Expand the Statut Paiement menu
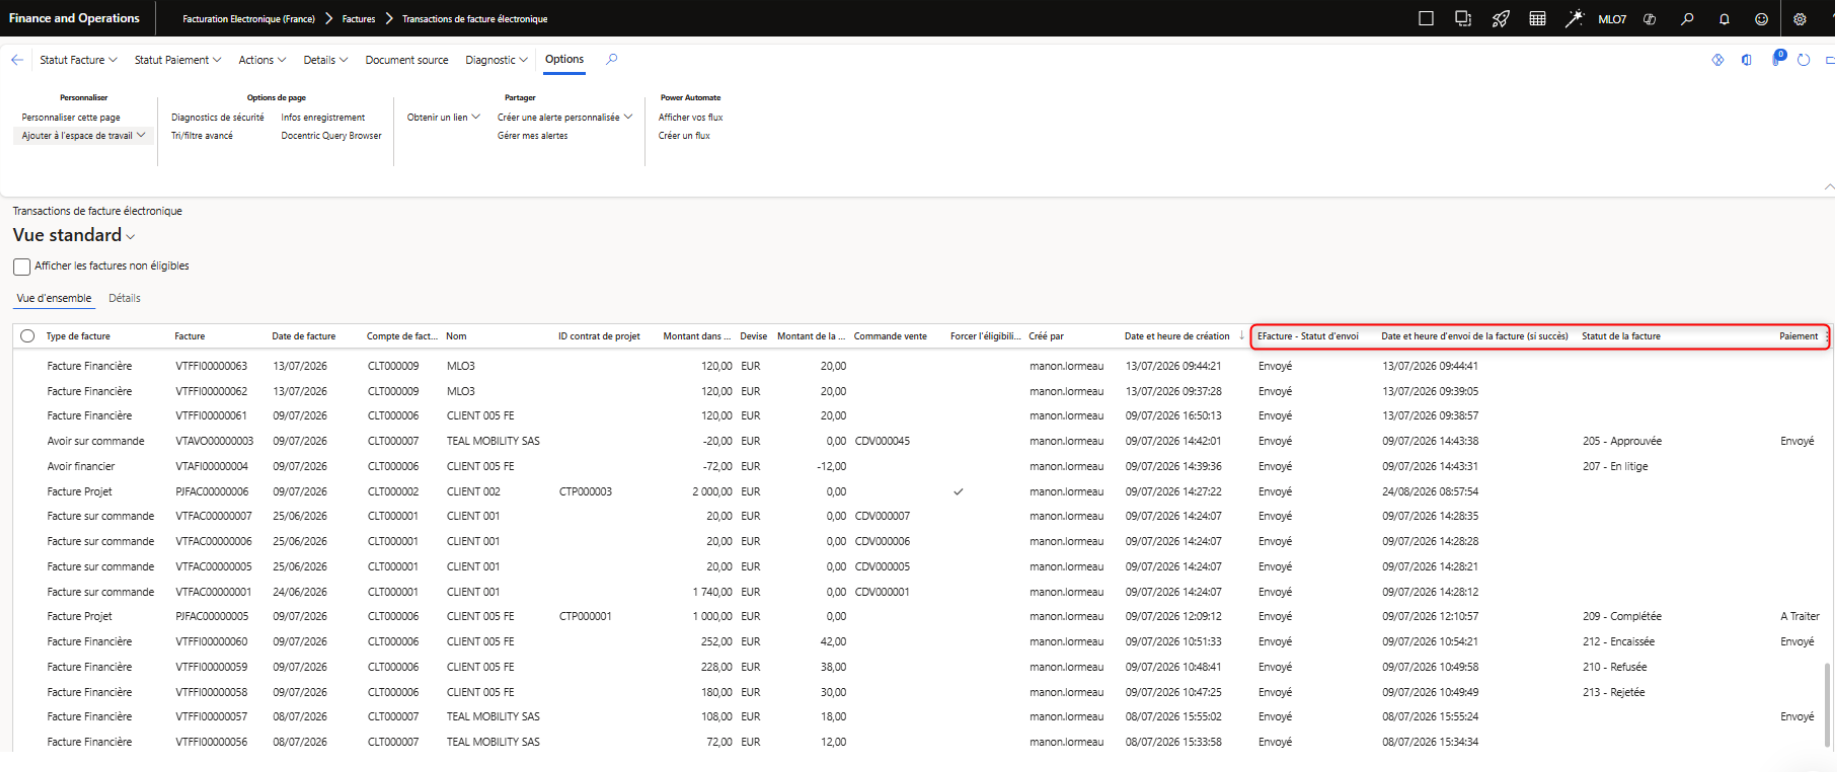Image resolution: width=1837 pixels, height=772 pixels. [x=178, y=60]
